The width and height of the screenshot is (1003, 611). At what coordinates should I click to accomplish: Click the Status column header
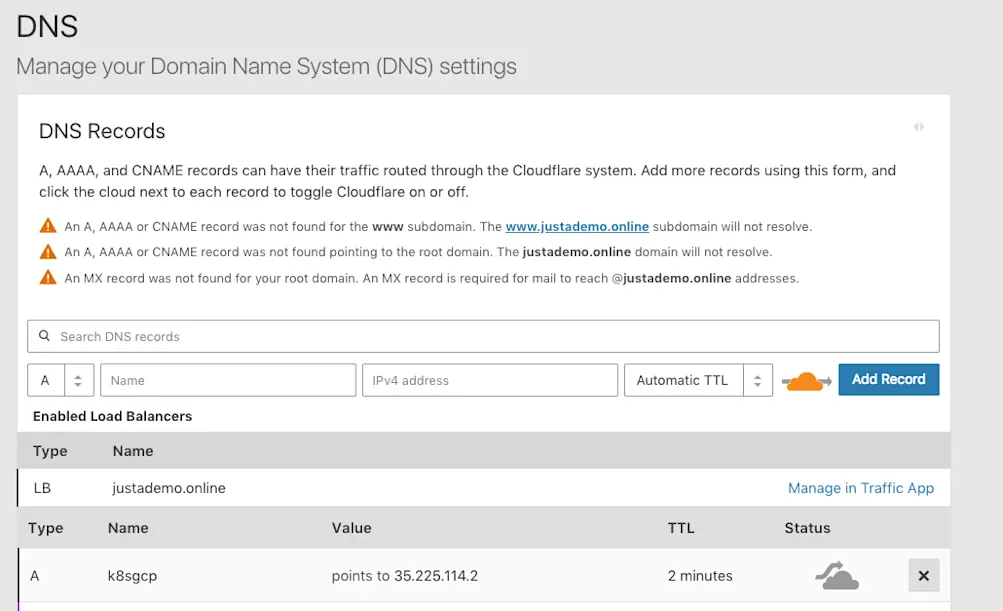pos(807,528)
